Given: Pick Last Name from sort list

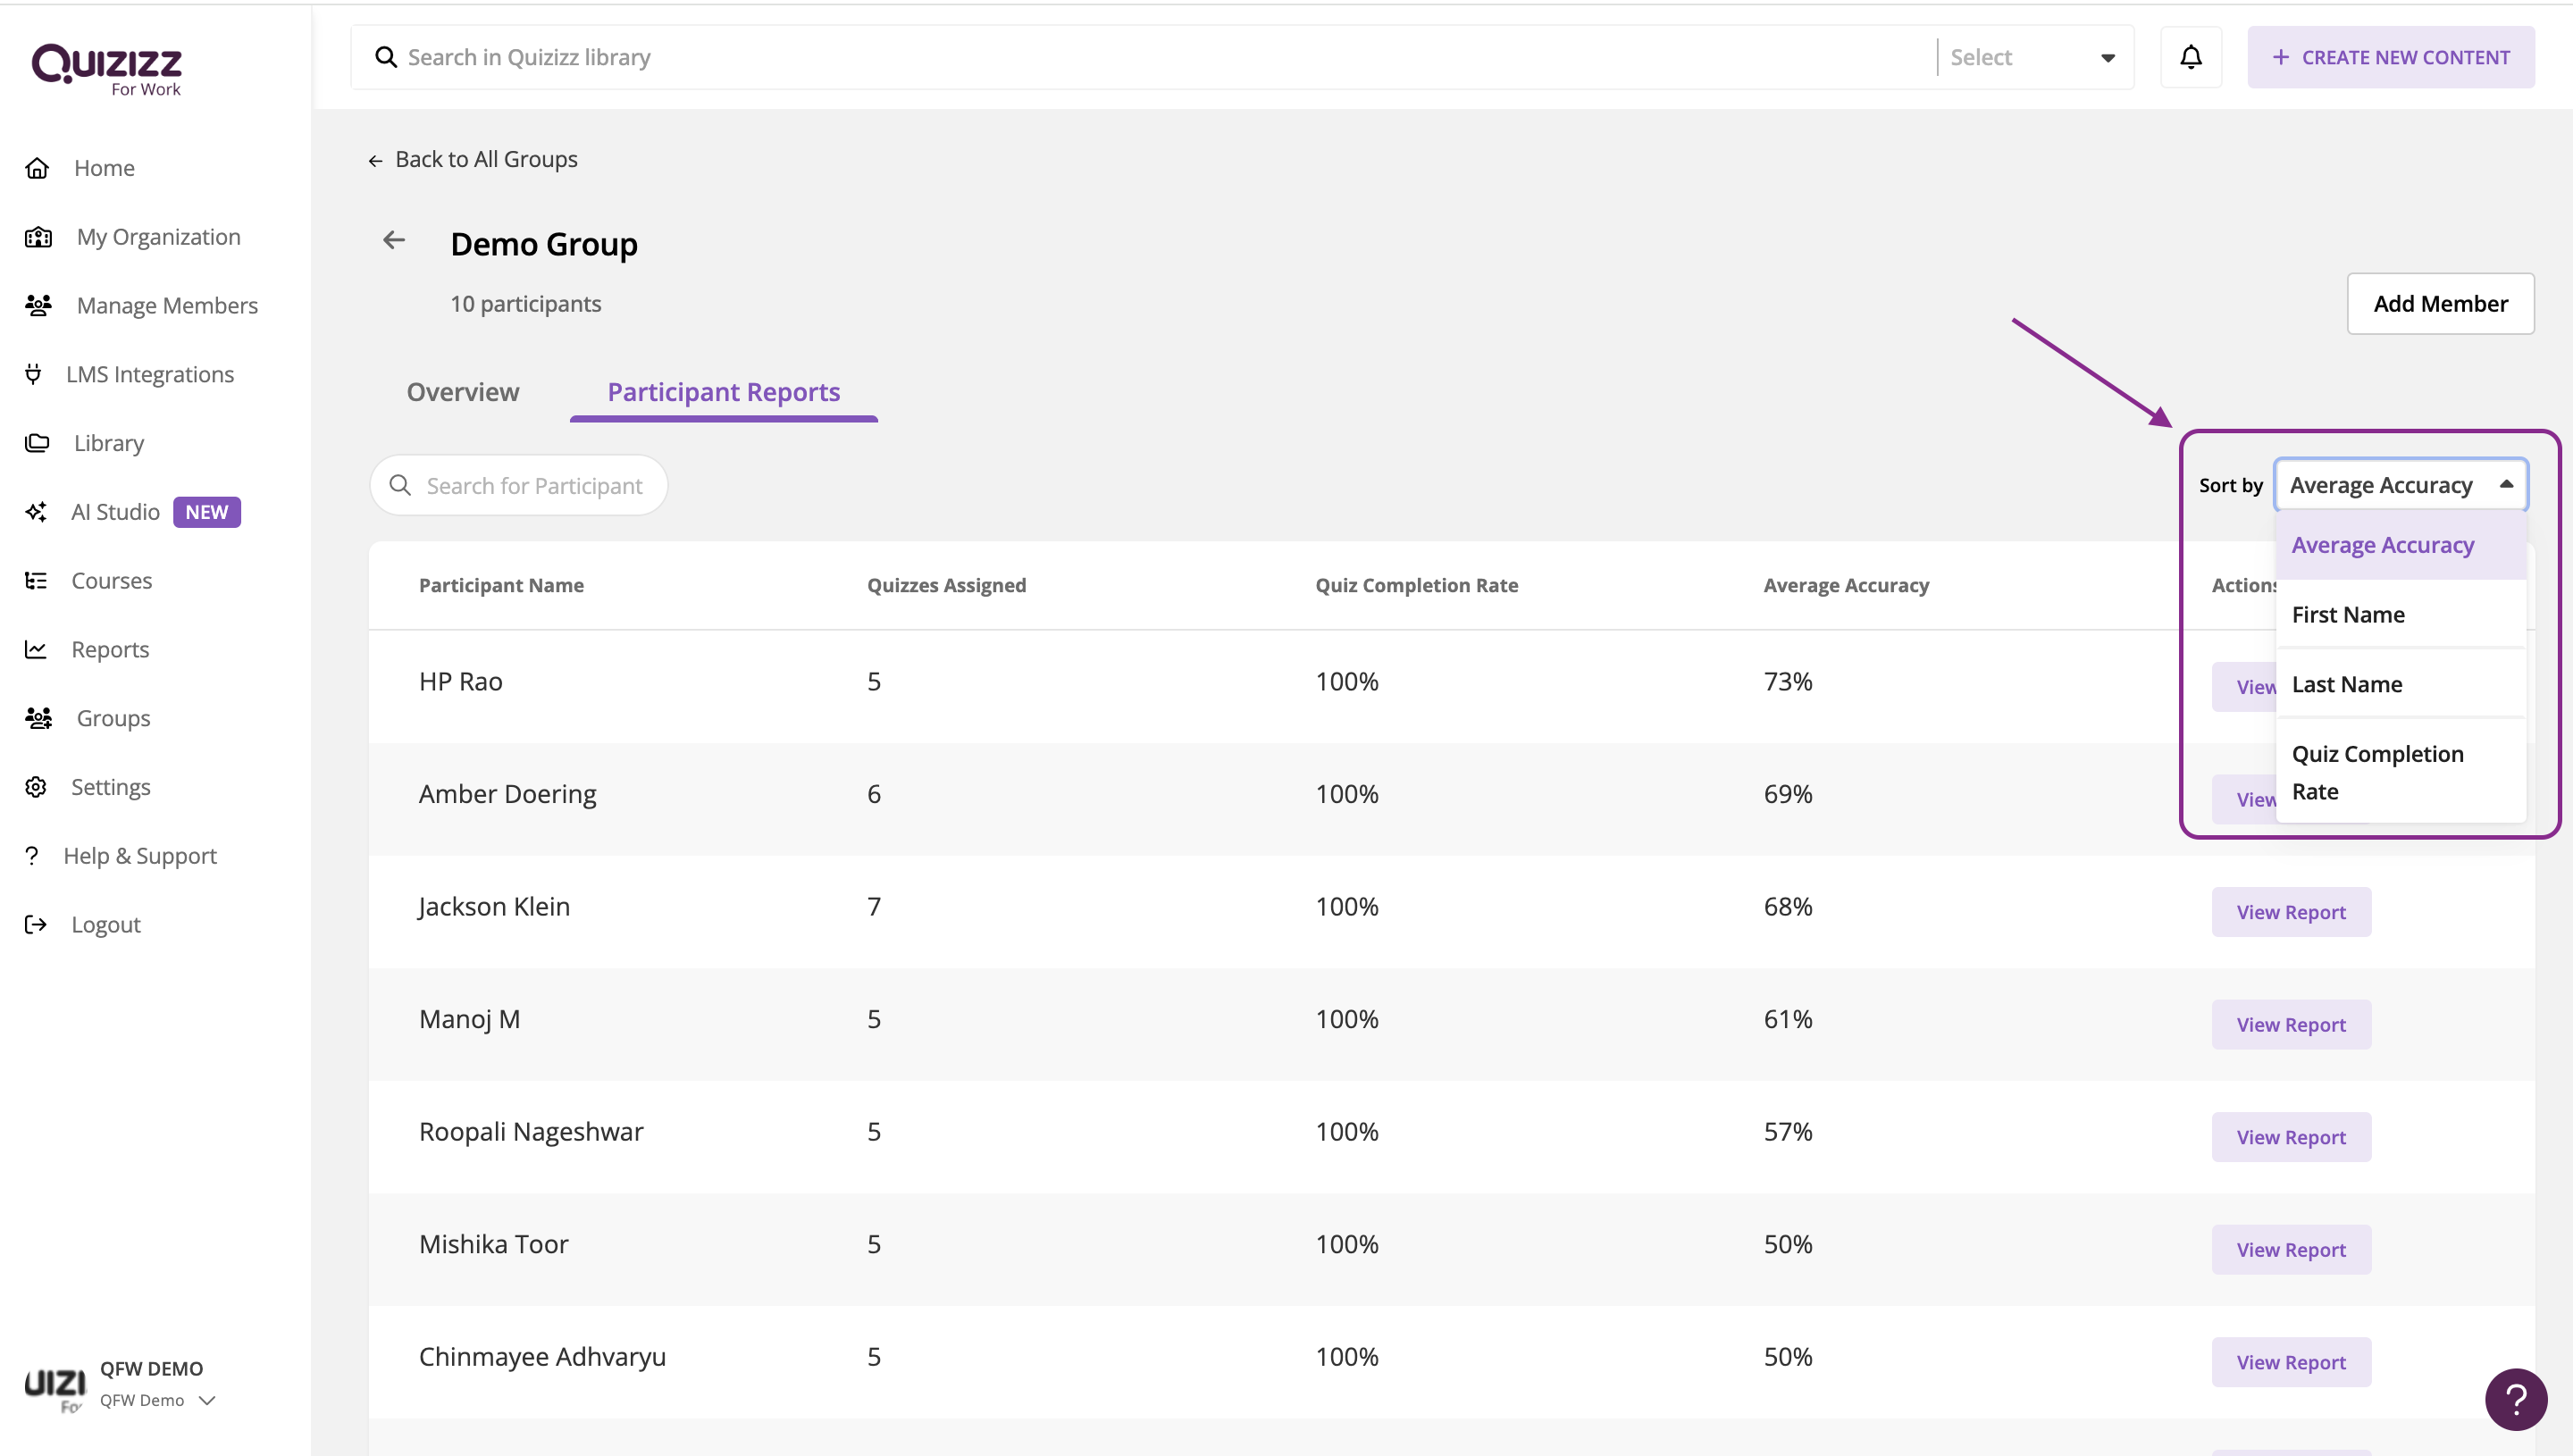Looking at the screenshot, I should pyautogui.click(x=2346, y=685).
